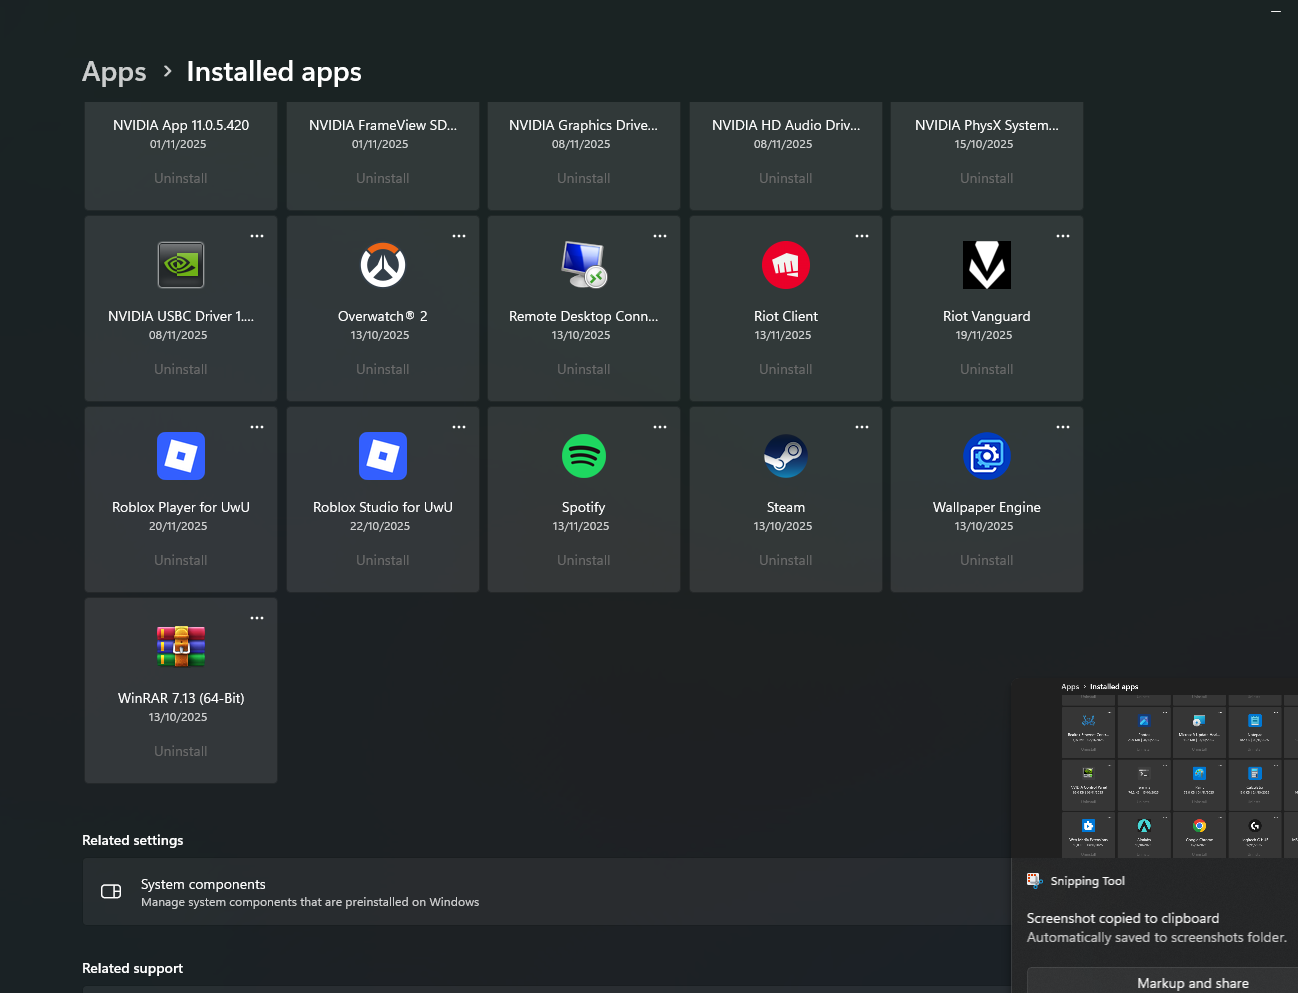Viewport: 1298px width, 993px height.
Task: Go back to Apps breadcrumb
Action: tap(114, 72)
